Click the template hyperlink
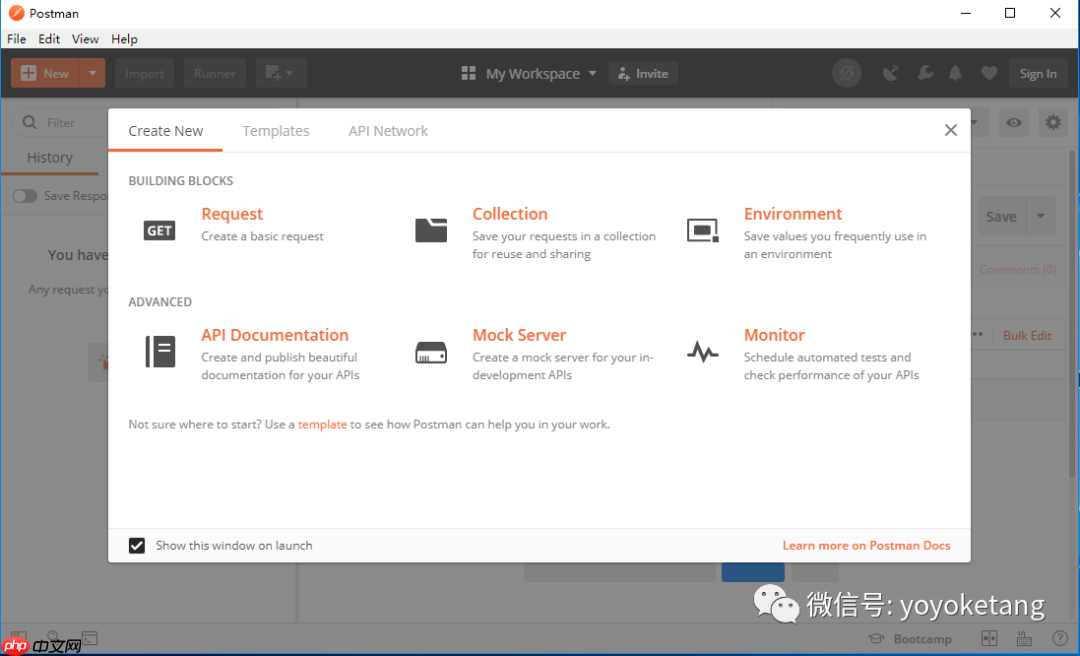1080x656 pixels. coord(322,424)
